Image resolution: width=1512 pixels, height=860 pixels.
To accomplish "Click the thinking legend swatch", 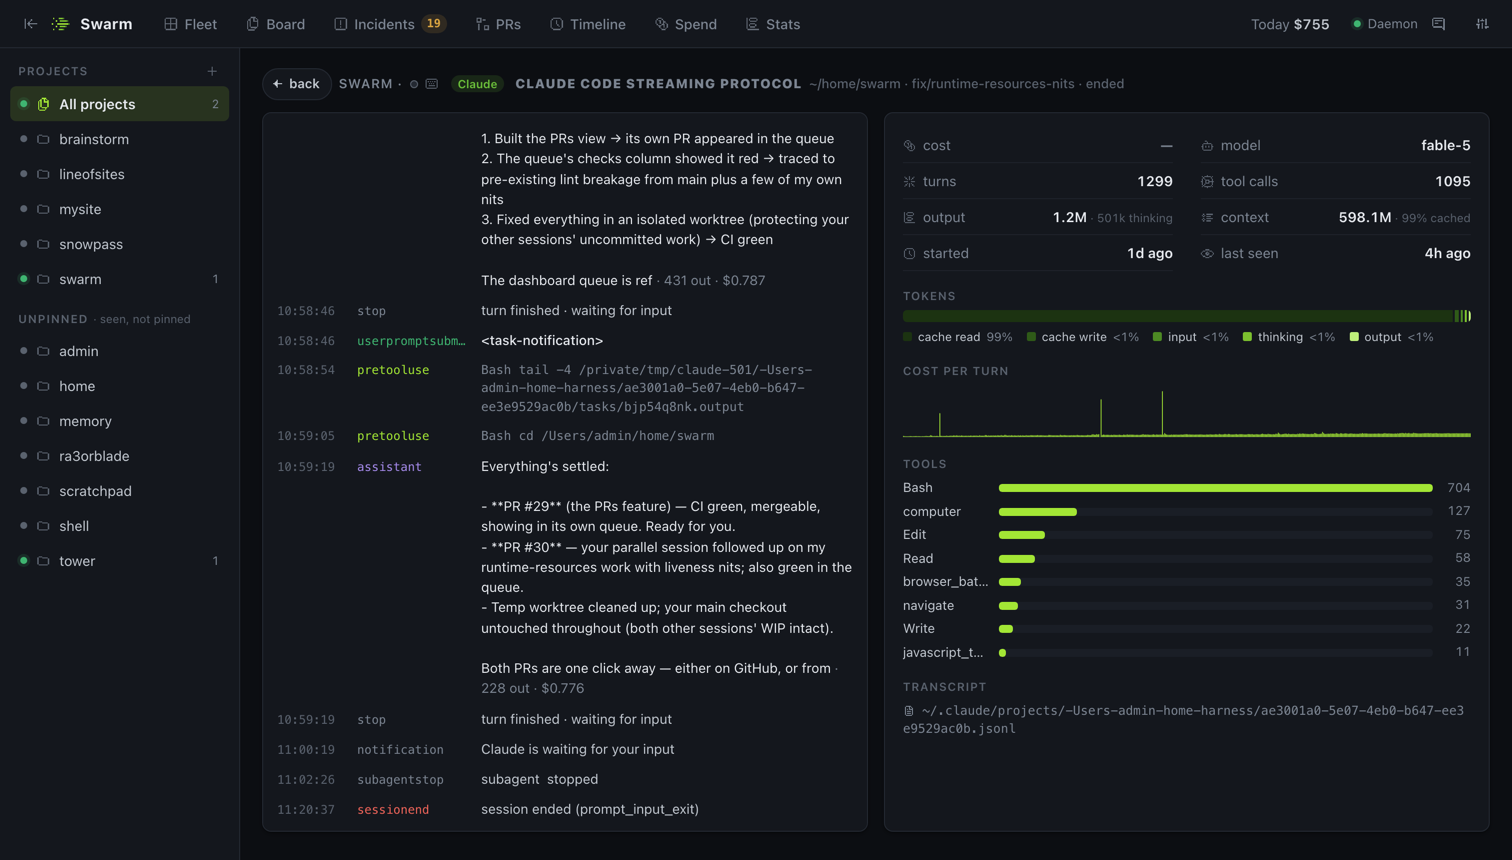I will tap(1247, 337).
